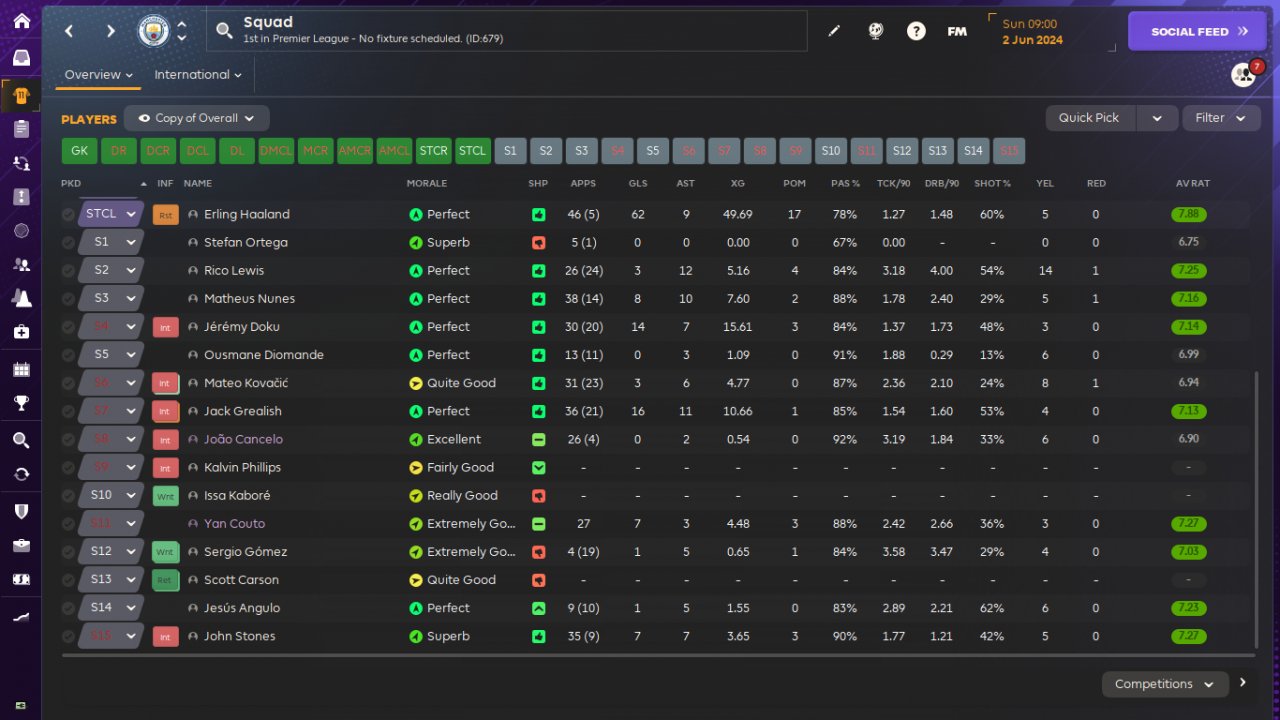Click the date Sun 09:00 2 Jun 2024
Image resolution: width=1280 pixels, height=720 pixels.
(1033, 32)
